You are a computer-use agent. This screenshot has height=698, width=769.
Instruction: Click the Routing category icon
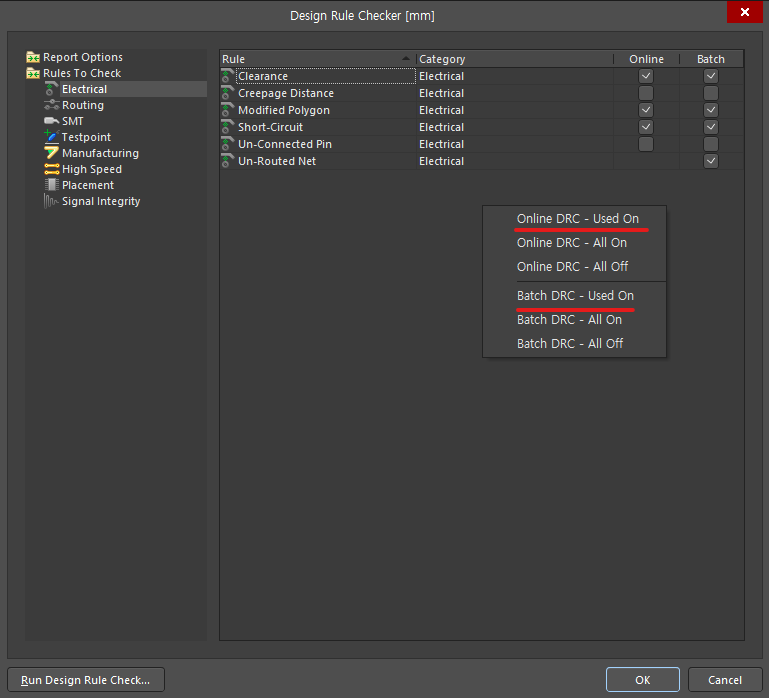(x=51, y=105)
